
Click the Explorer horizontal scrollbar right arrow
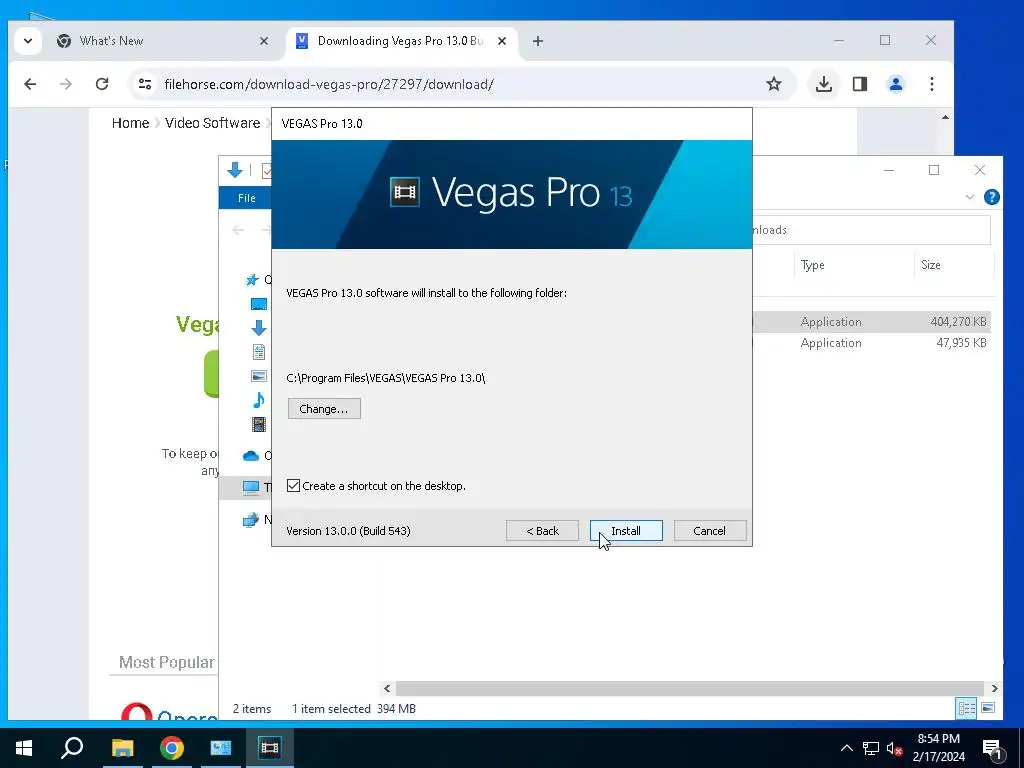click(x=994, y=688)
